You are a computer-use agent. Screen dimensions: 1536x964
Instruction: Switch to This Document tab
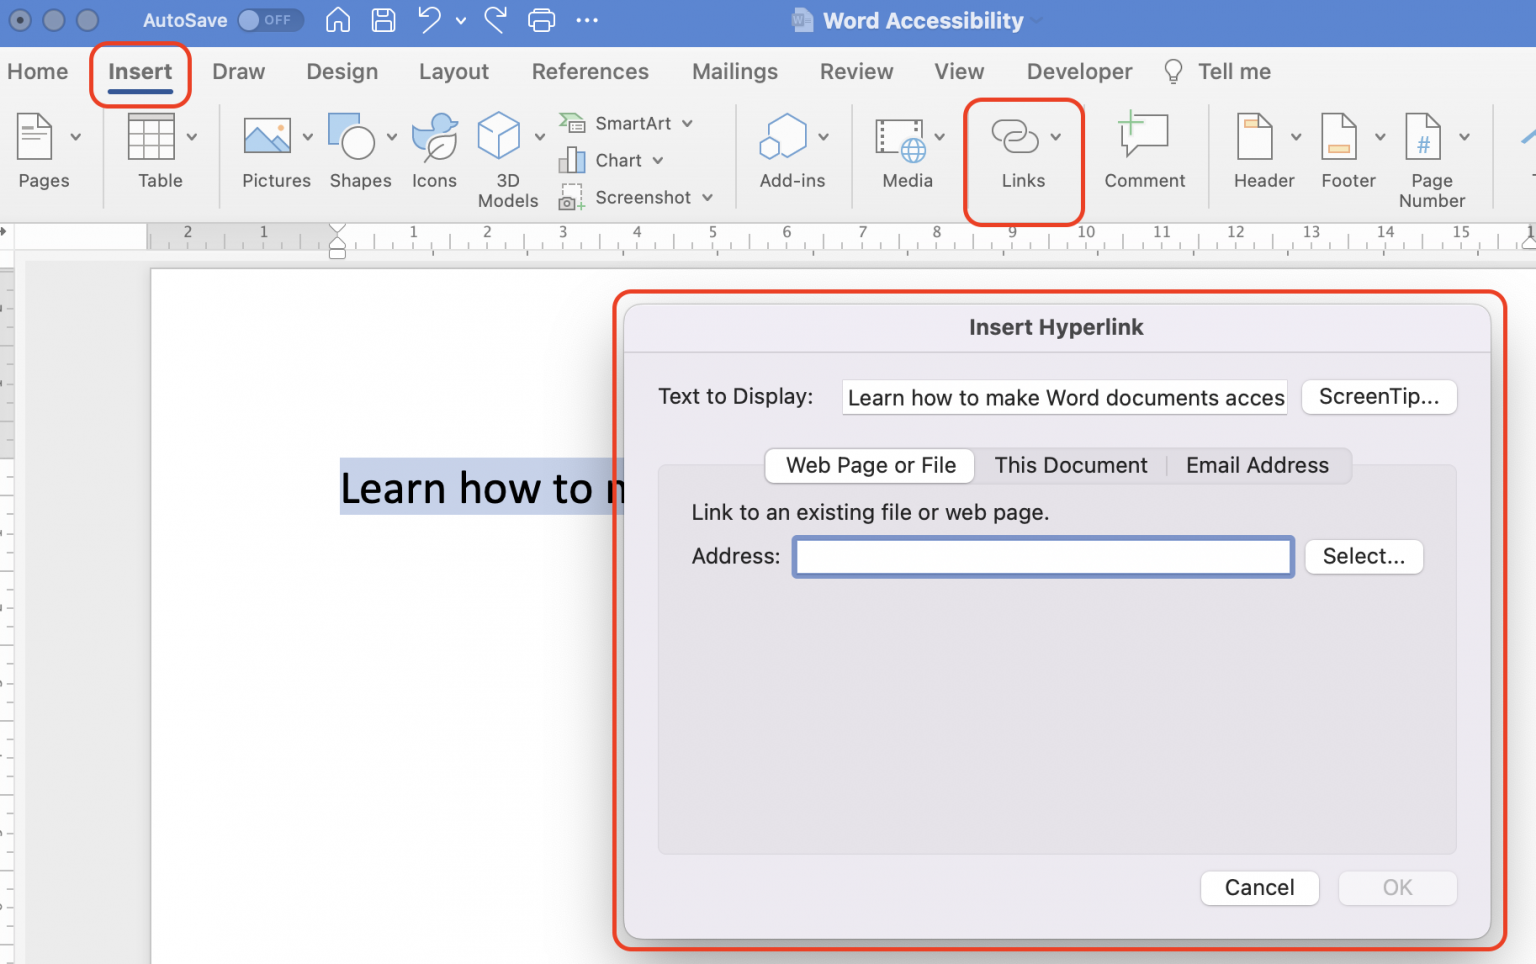[1070, 465]
